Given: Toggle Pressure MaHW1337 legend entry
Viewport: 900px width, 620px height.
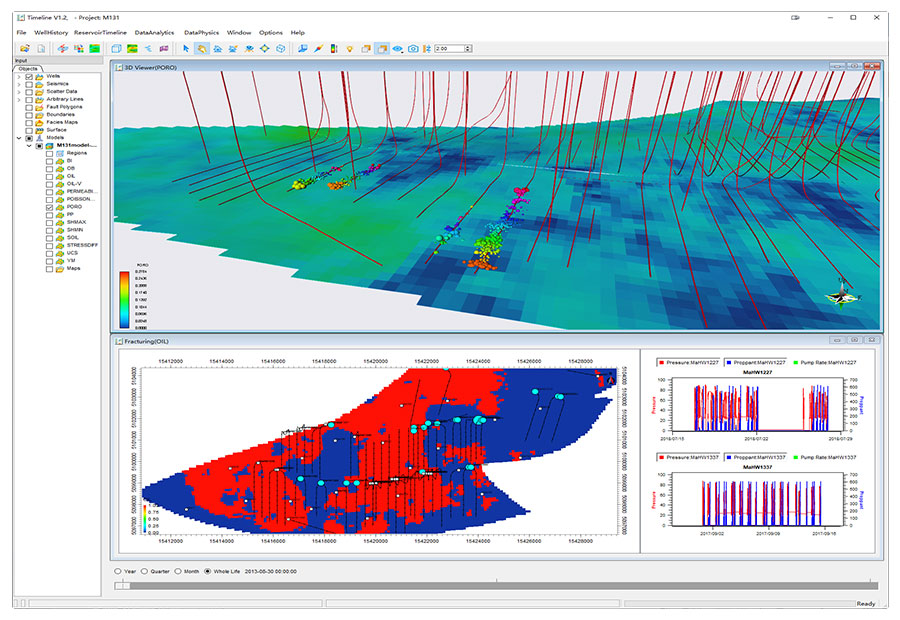Looking at the screenshot, I should pyautogui.click(x=688, y=458).
